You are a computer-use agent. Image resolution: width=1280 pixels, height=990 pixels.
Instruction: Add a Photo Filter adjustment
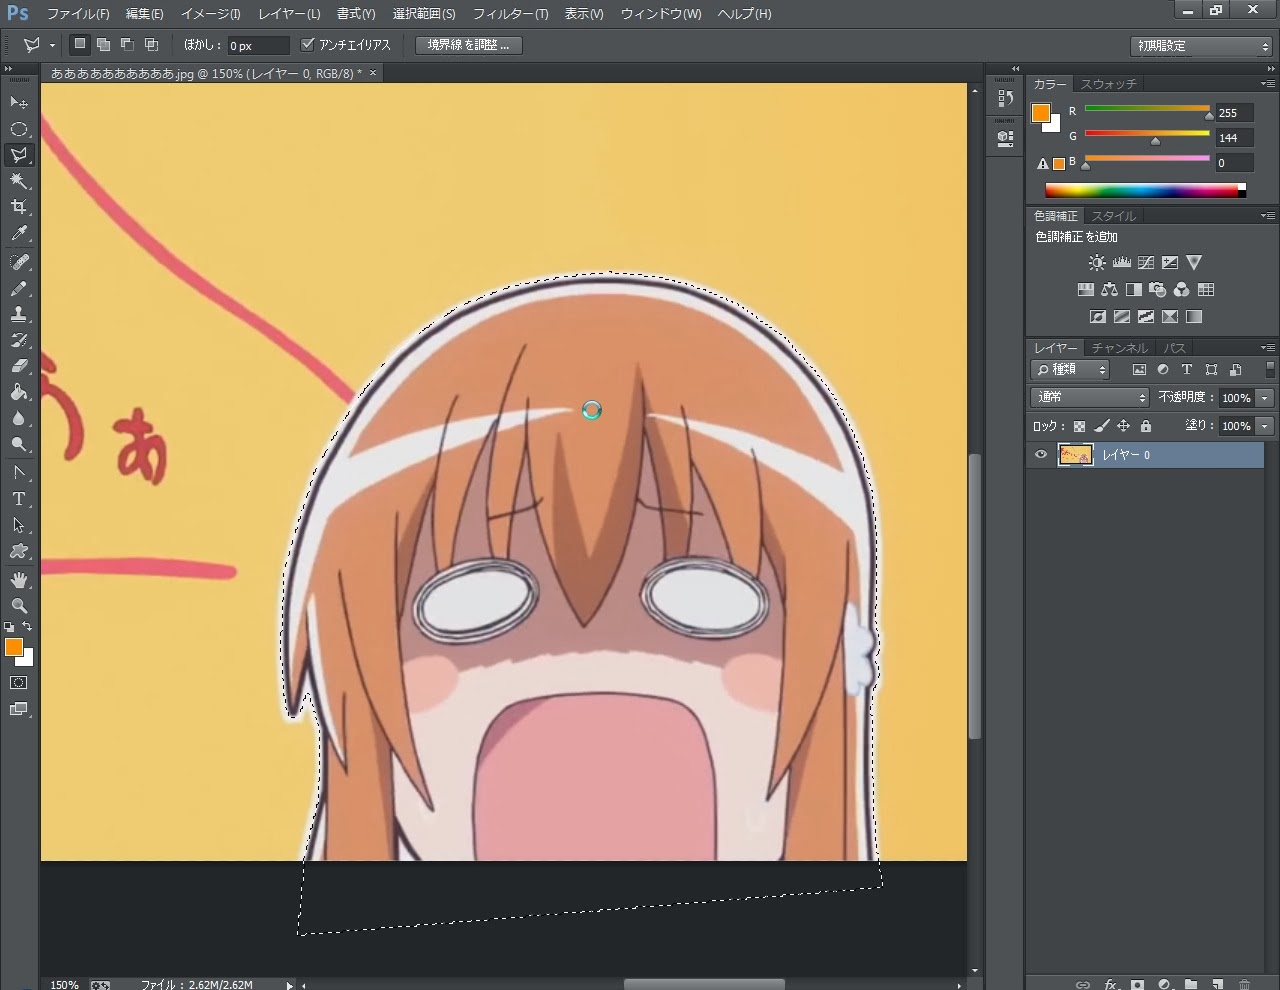(x=1157, y=290)
